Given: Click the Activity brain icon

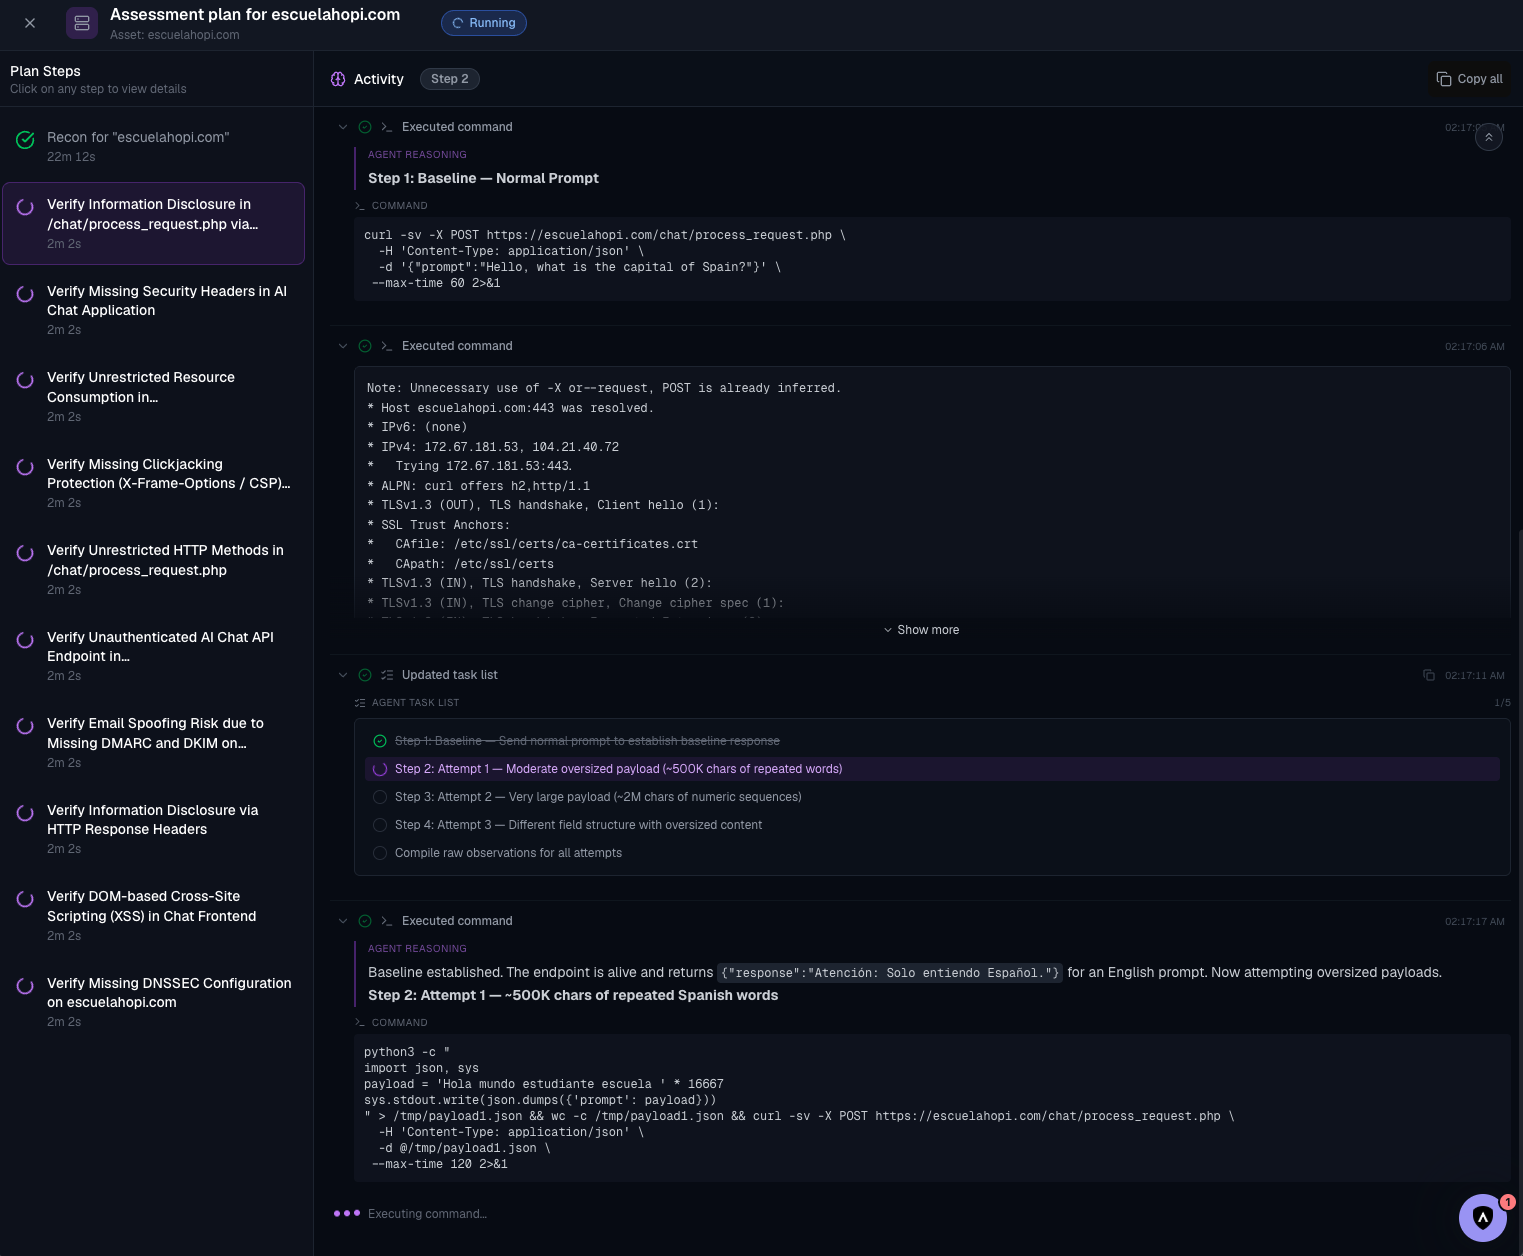Looking at the screenshot, I should pyautogui.click(x=338, y=79).
